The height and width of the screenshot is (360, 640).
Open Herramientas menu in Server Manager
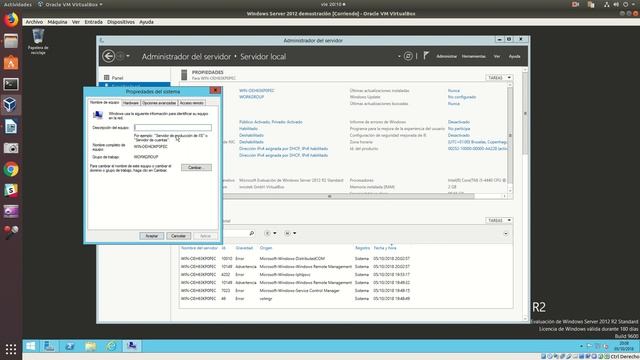[473, 56]
